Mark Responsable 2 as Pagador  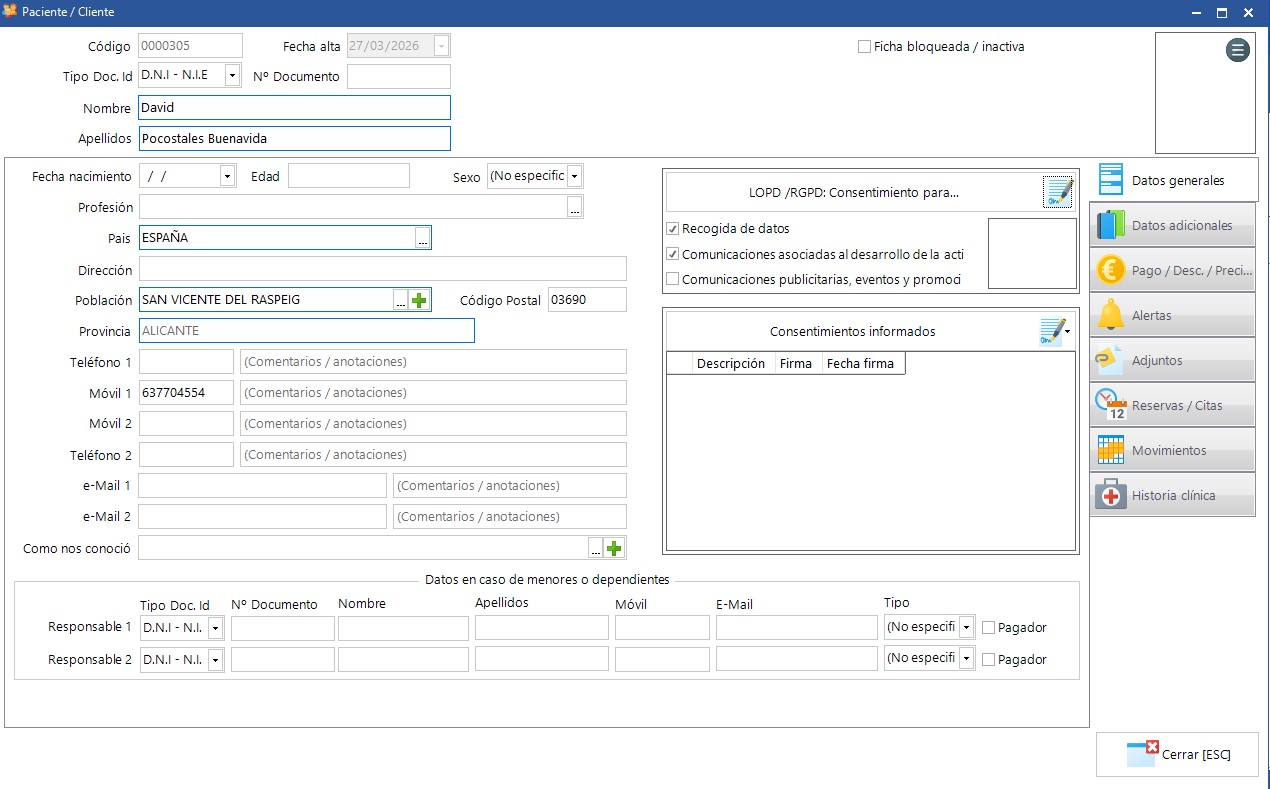point(988,660)
